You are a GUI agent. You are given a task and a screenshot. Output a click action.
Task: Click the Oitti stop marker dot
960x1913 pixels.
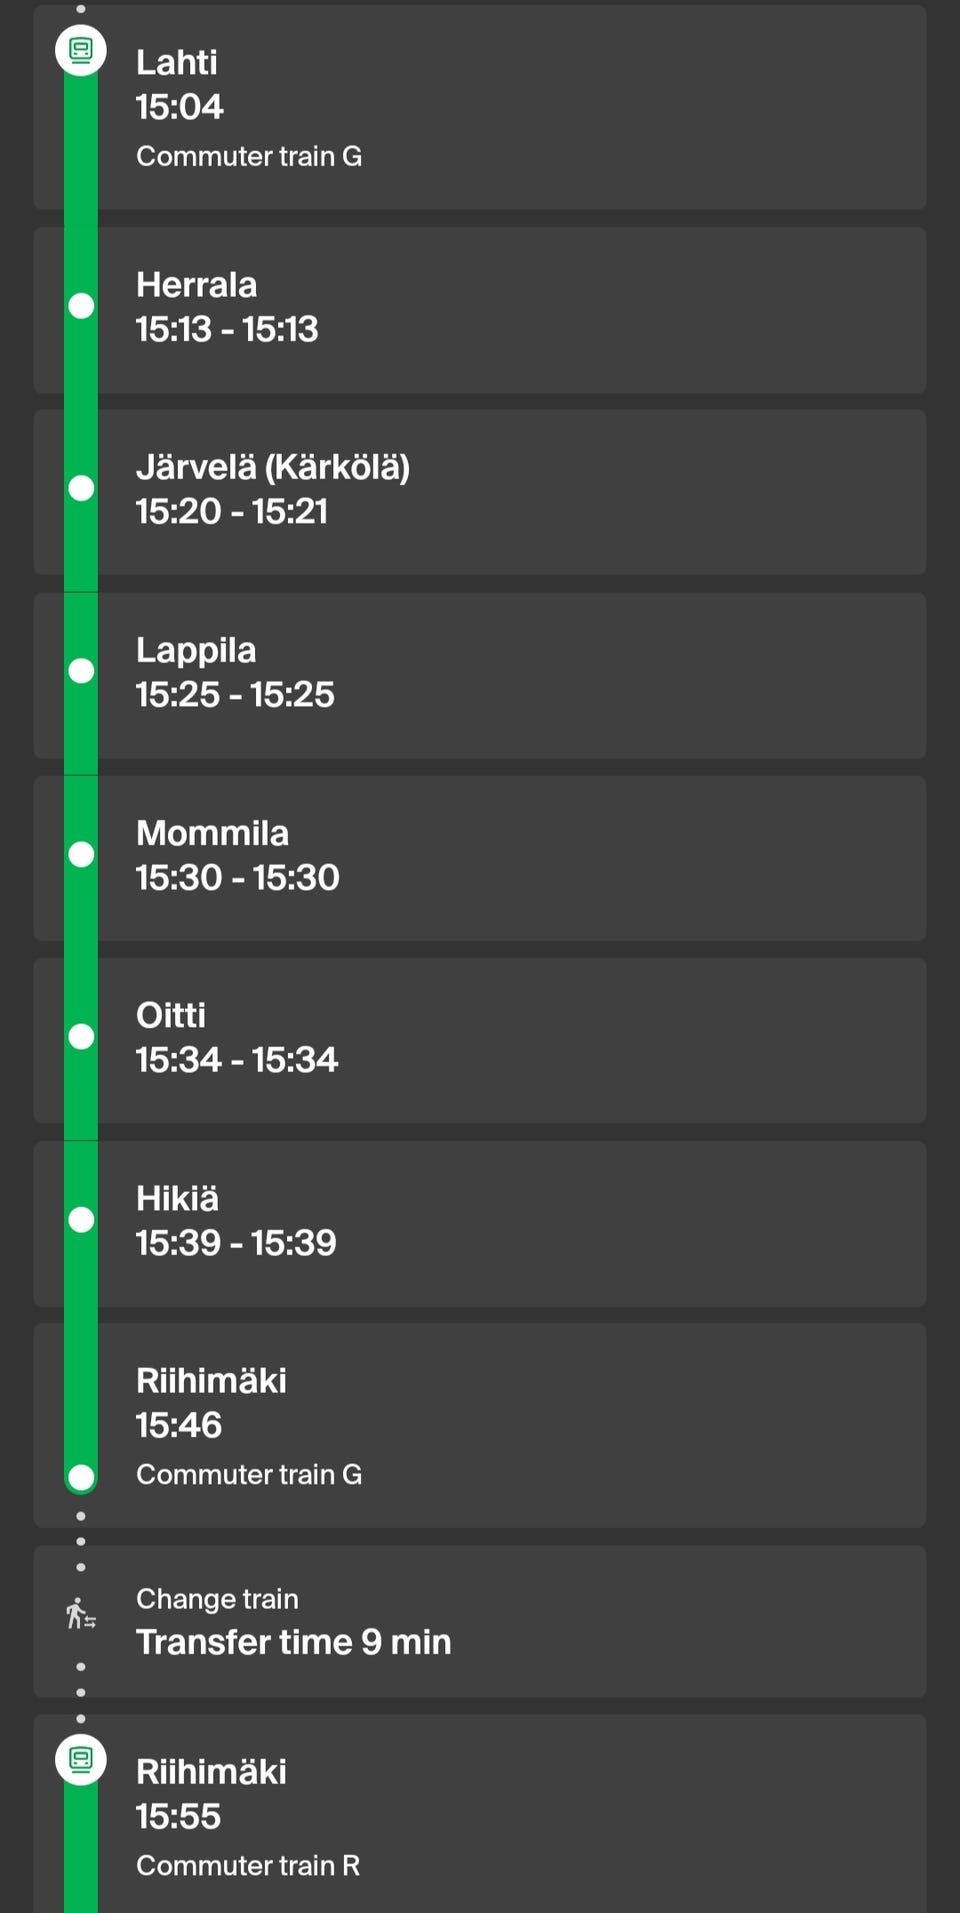81,1036
